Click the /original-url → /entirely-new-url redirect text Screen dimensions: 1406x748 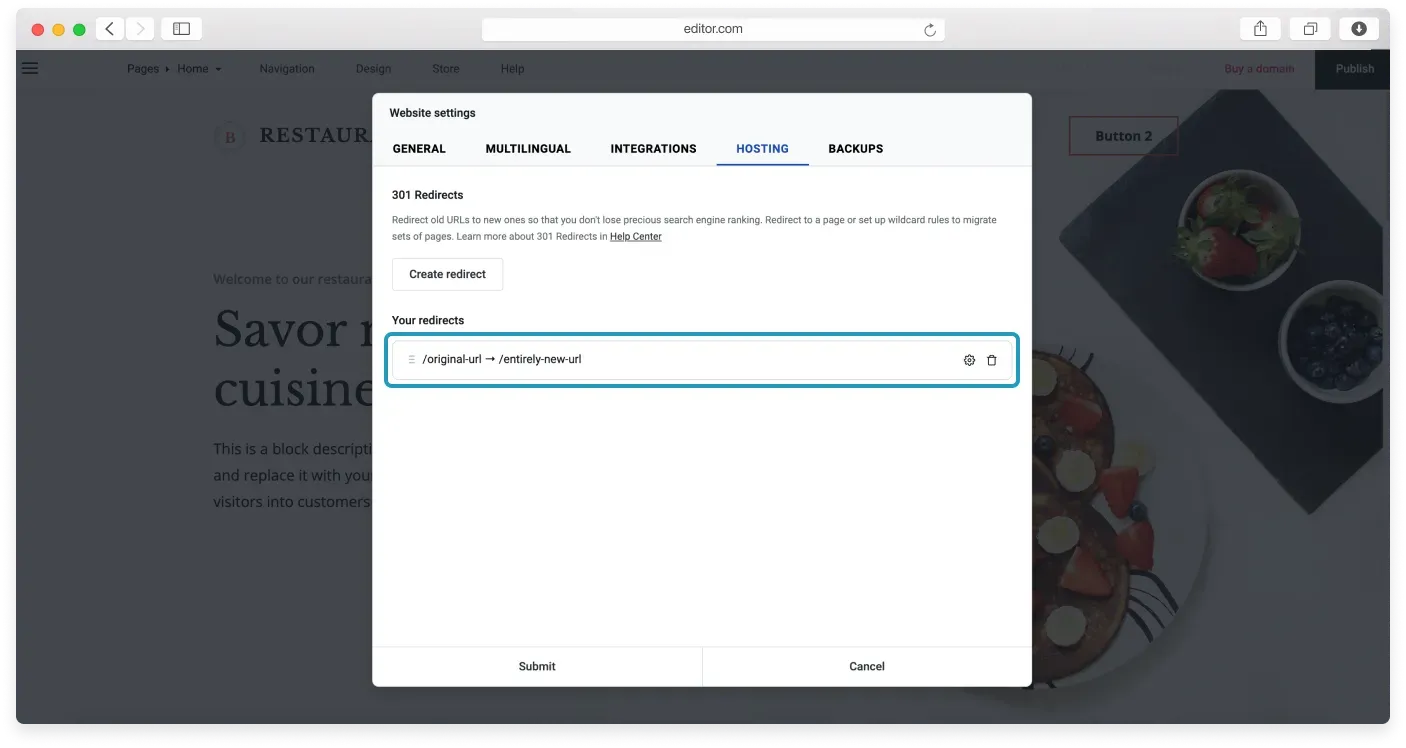click(502, 360)
